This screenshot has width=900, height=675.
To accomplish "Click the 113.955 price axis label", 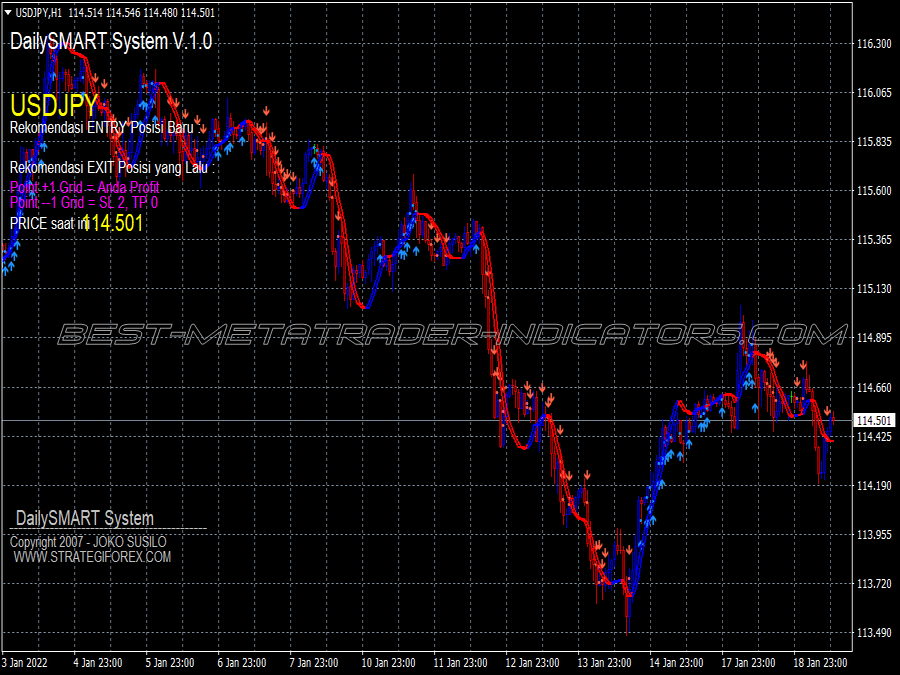I will 874,535.
